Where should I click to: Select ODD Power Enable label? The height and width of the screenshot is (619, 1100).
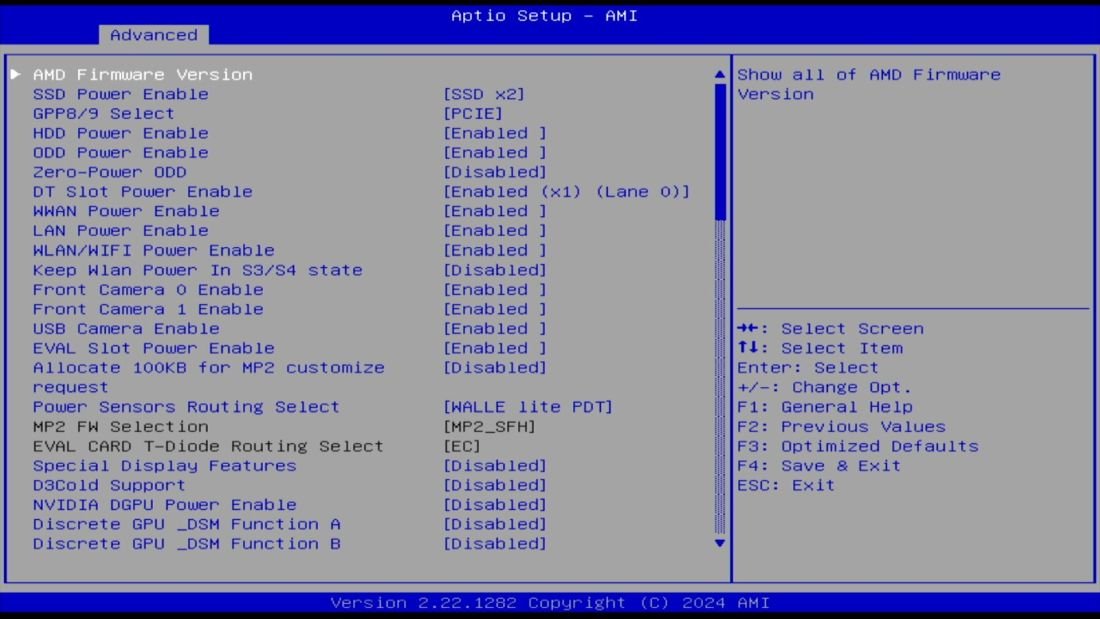click(121, 153)
